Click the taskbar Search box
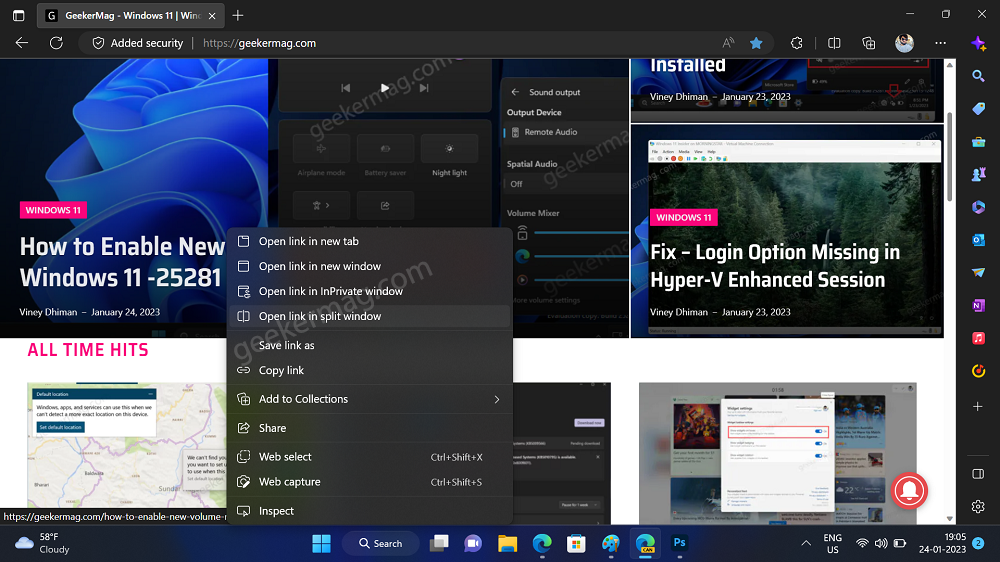1000x562 pixels. (381, 544)
